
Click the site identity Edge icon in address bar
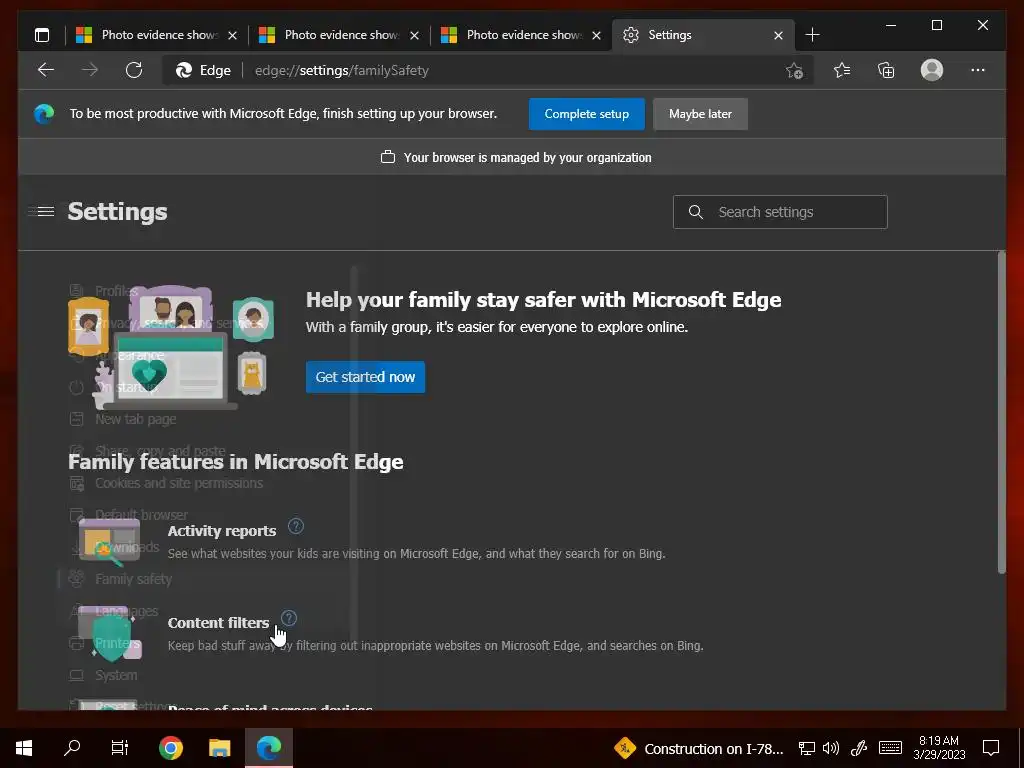tap(184, 71)
